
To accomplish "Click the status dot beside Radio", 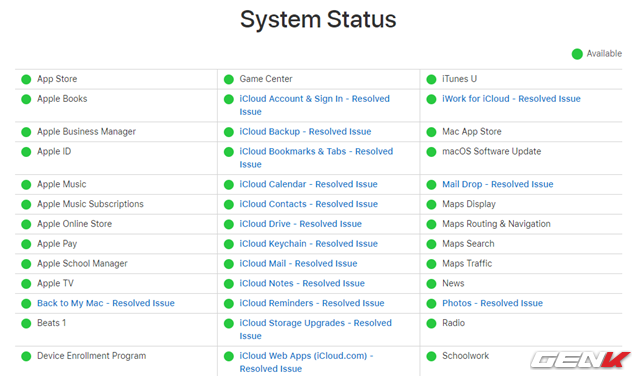I will [x=431, y=323].
